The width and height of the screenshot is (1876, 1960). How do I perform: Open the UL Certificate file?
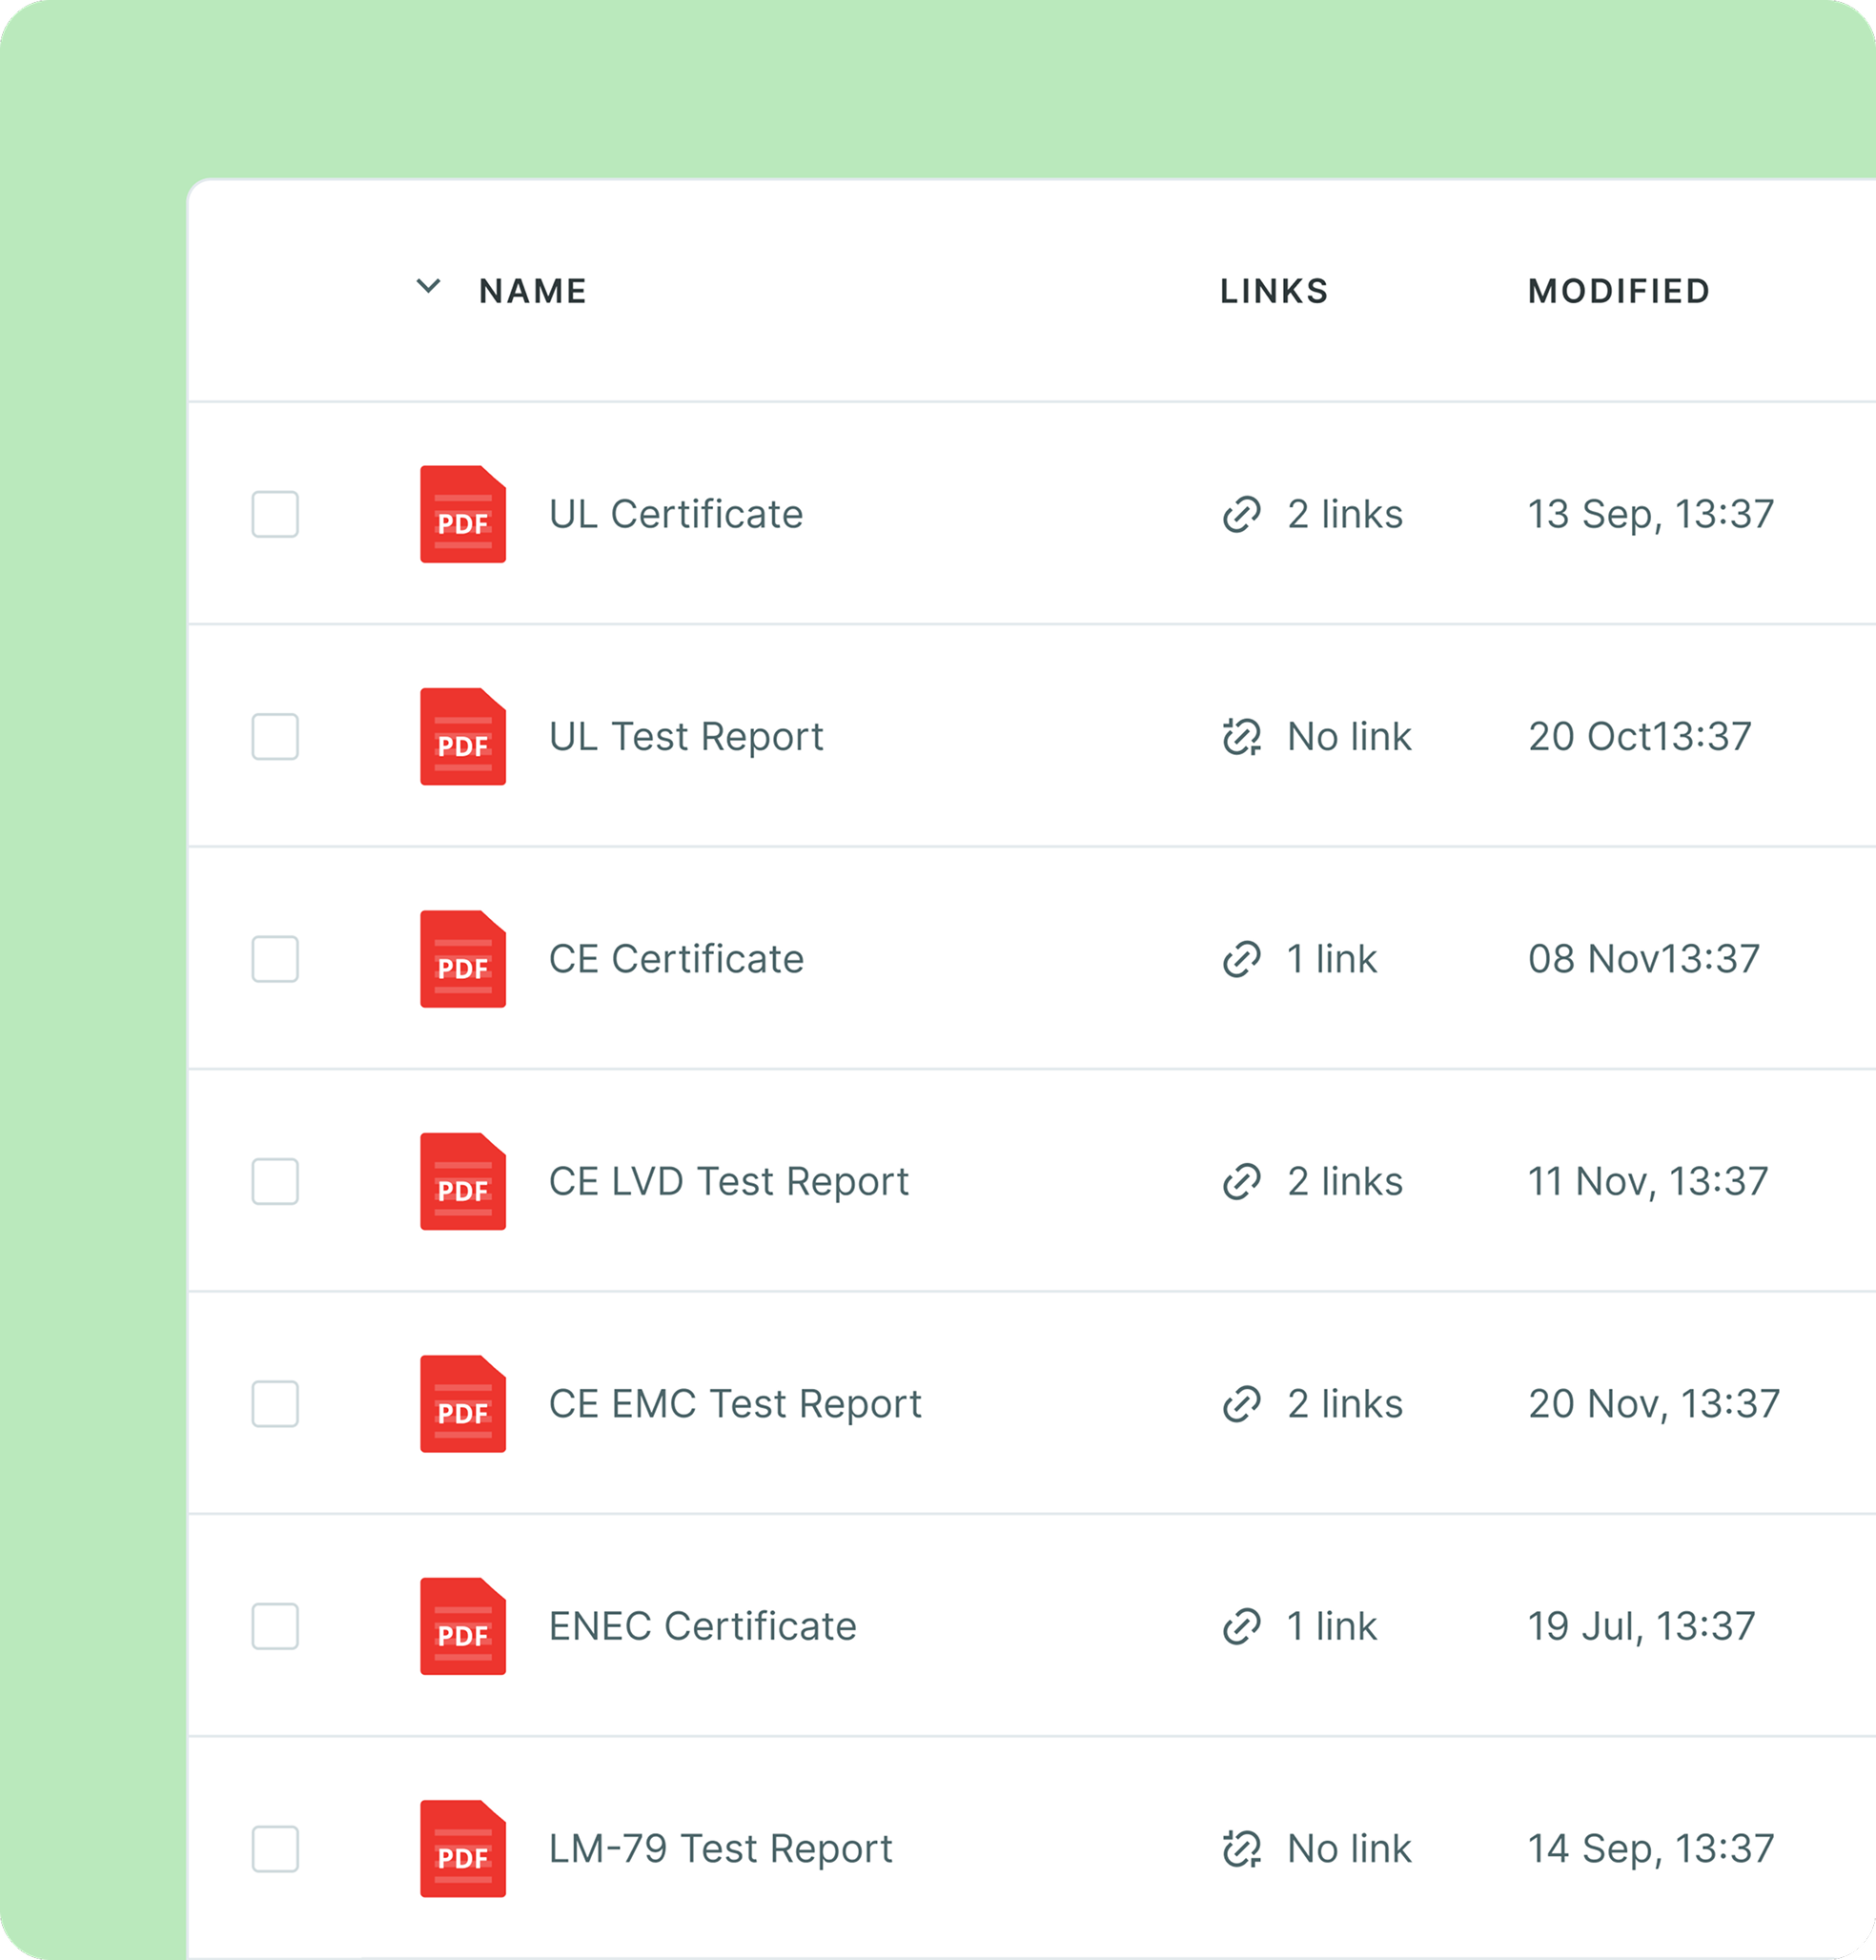point(676,514)
